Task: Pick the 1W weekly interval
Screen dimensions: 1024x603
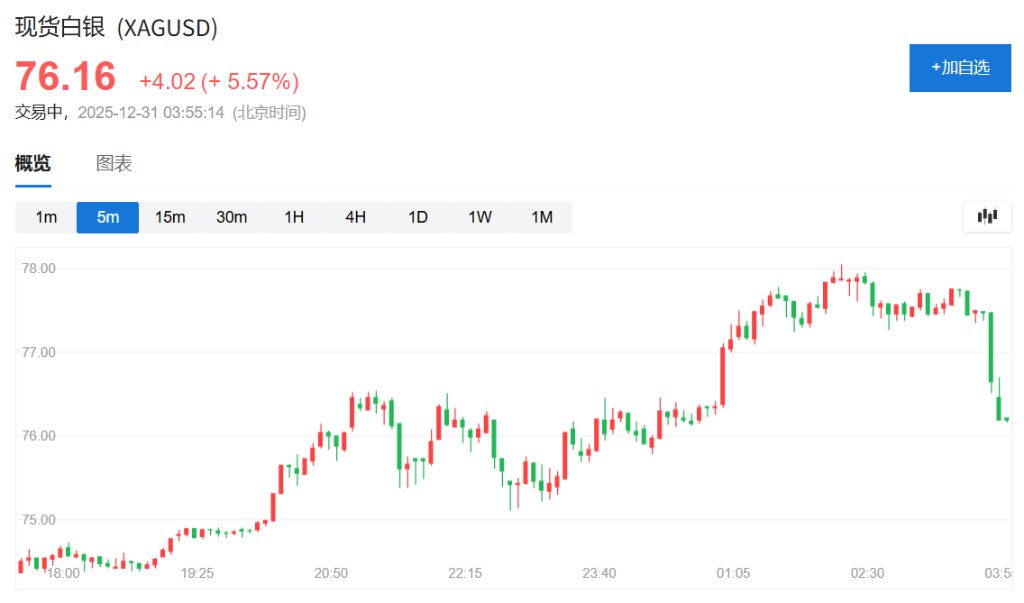Action: (480, 217)
